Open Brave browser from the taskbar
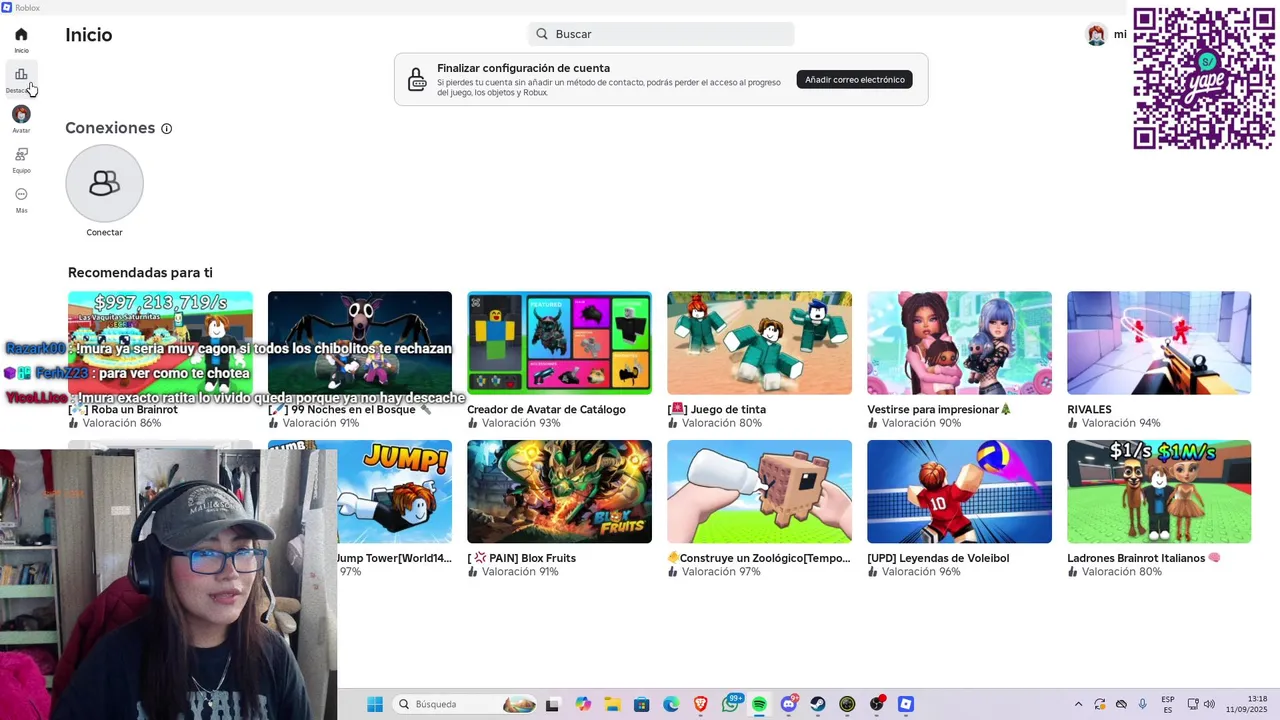The width and height of the screenshot is (1280, 720). 701,704
